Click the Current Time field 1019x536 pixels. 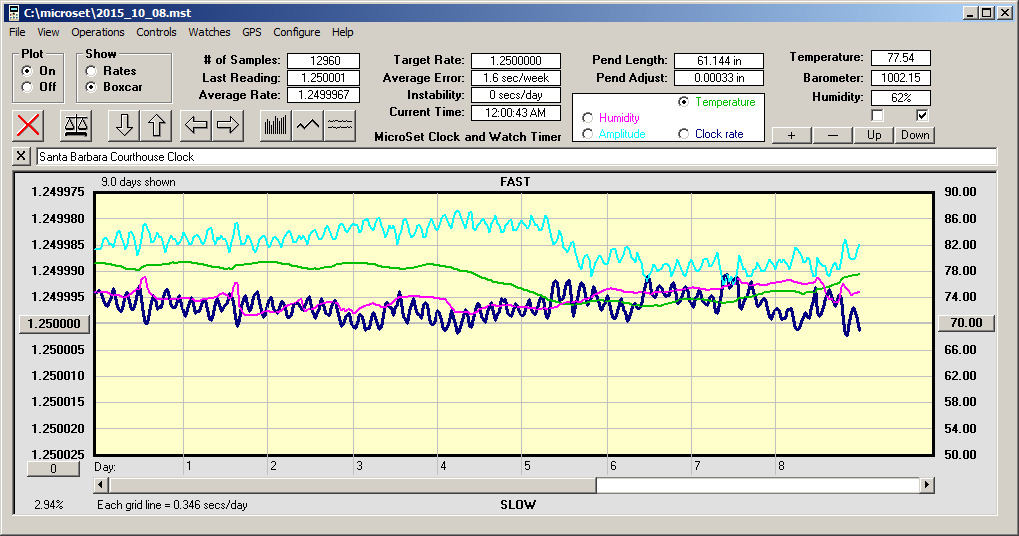point(516,112)
